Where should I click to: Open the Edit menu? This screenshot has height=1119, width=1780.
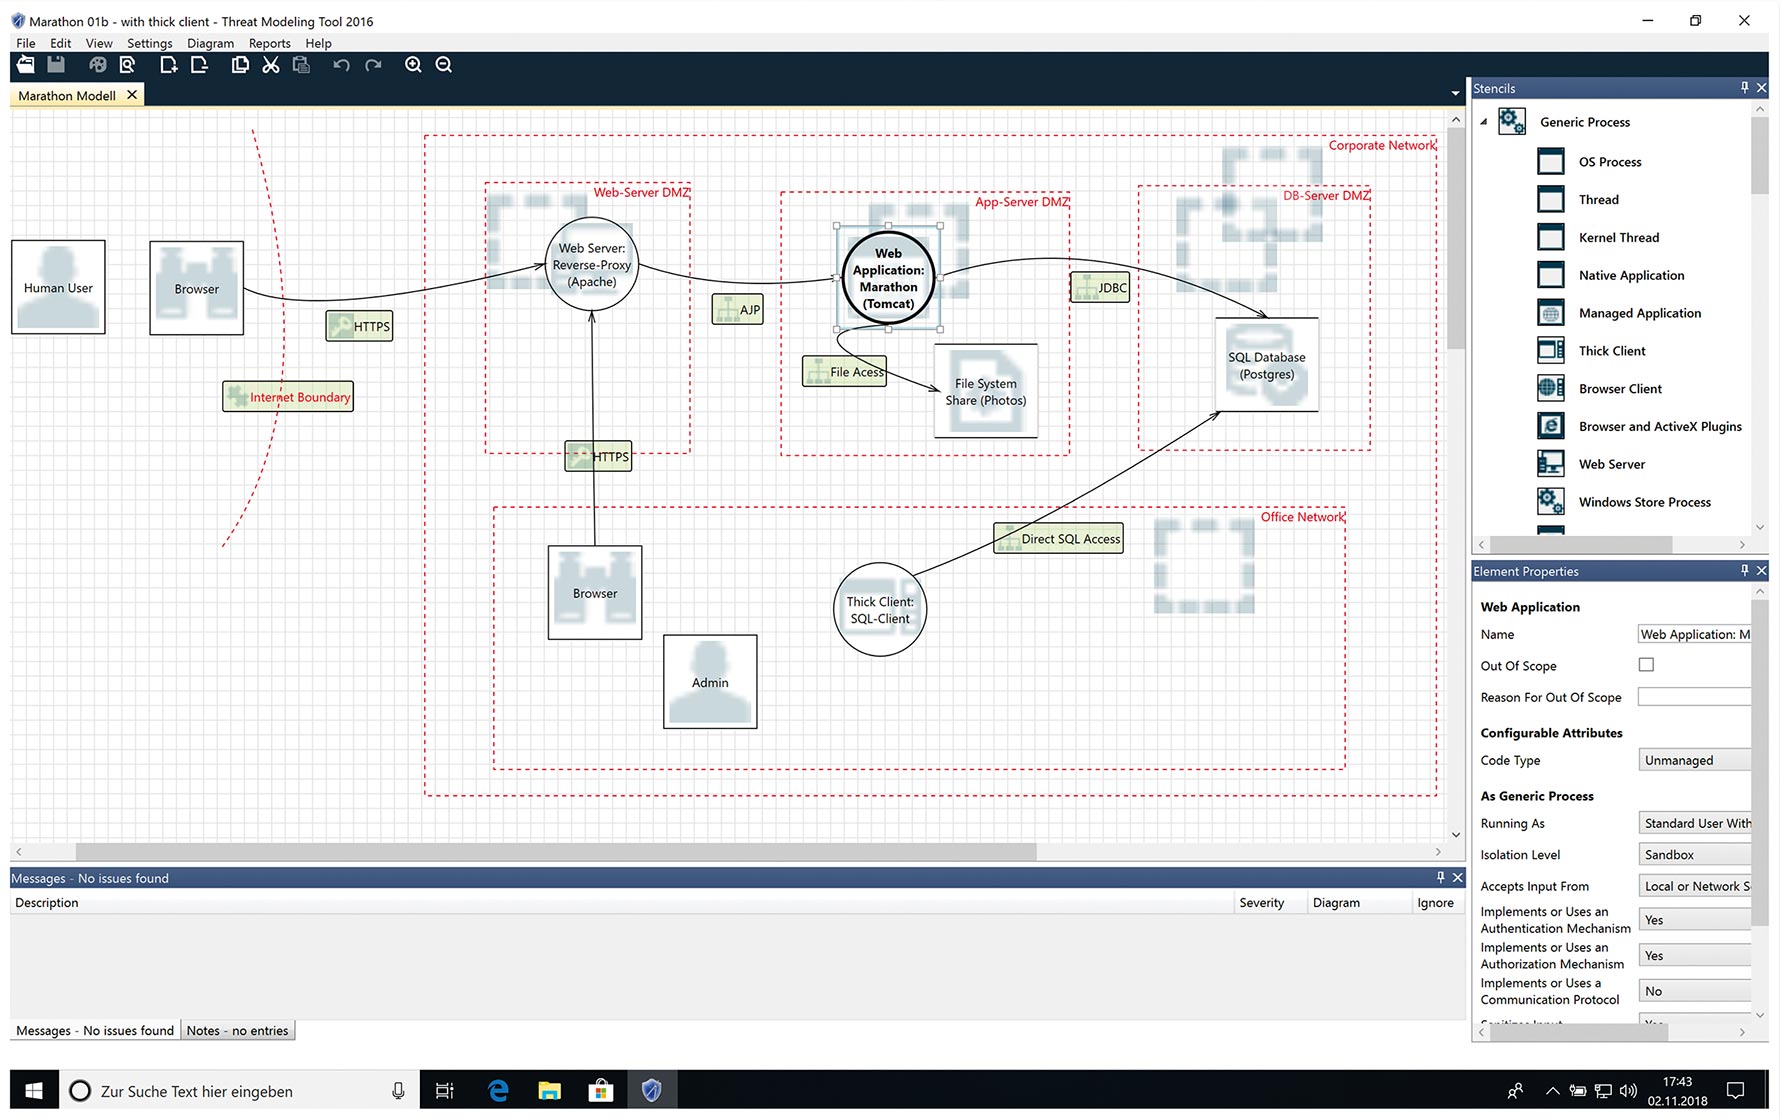[60, 43]
